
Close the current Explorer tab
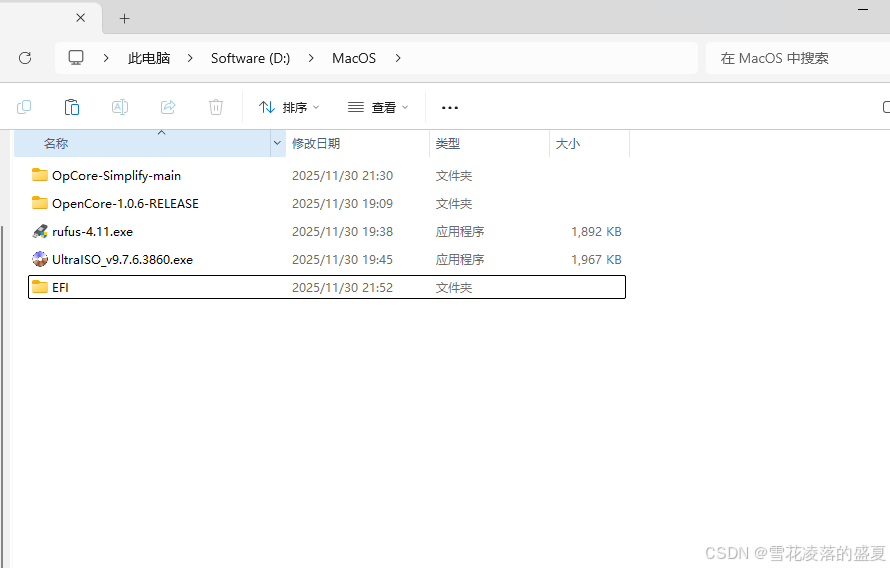pyautogui.click(x=81, y=18)
